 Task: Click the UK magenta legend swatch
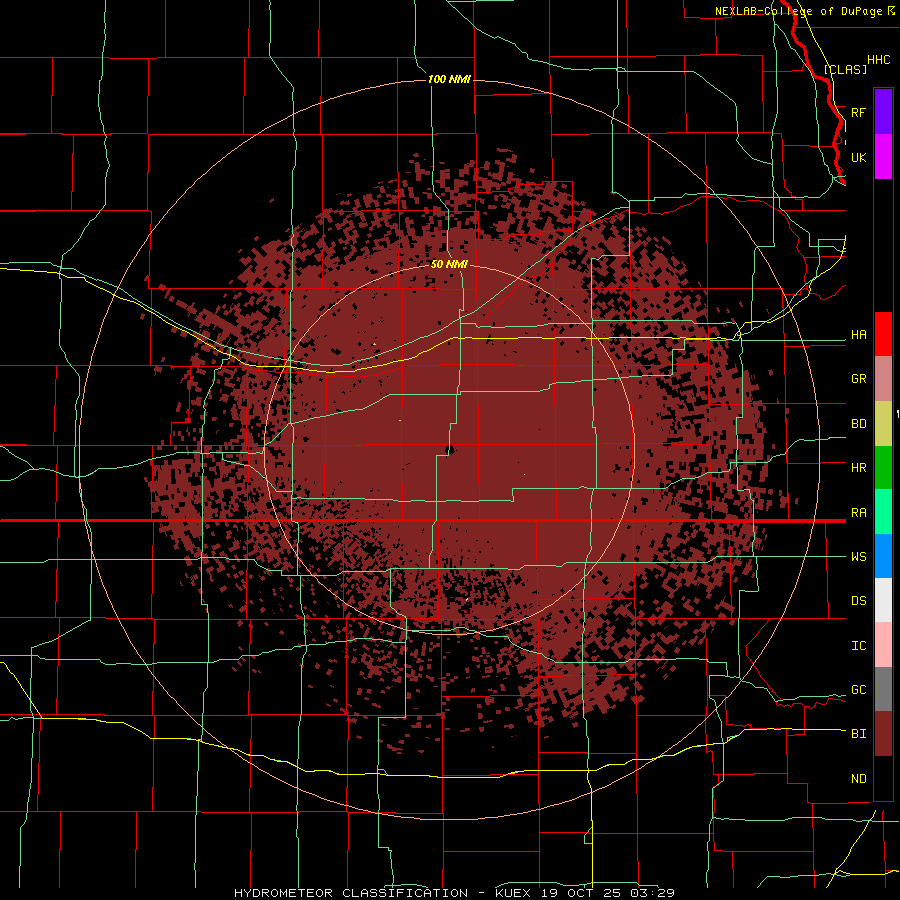(x=883, y=157)
